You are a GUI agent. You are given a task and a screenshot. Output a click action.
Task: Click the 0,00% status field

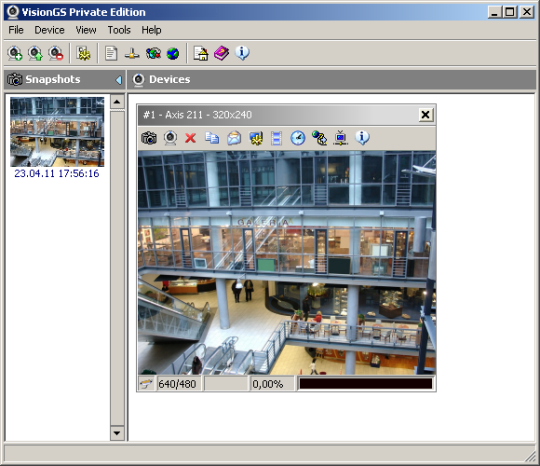click(x=272, y=384)
